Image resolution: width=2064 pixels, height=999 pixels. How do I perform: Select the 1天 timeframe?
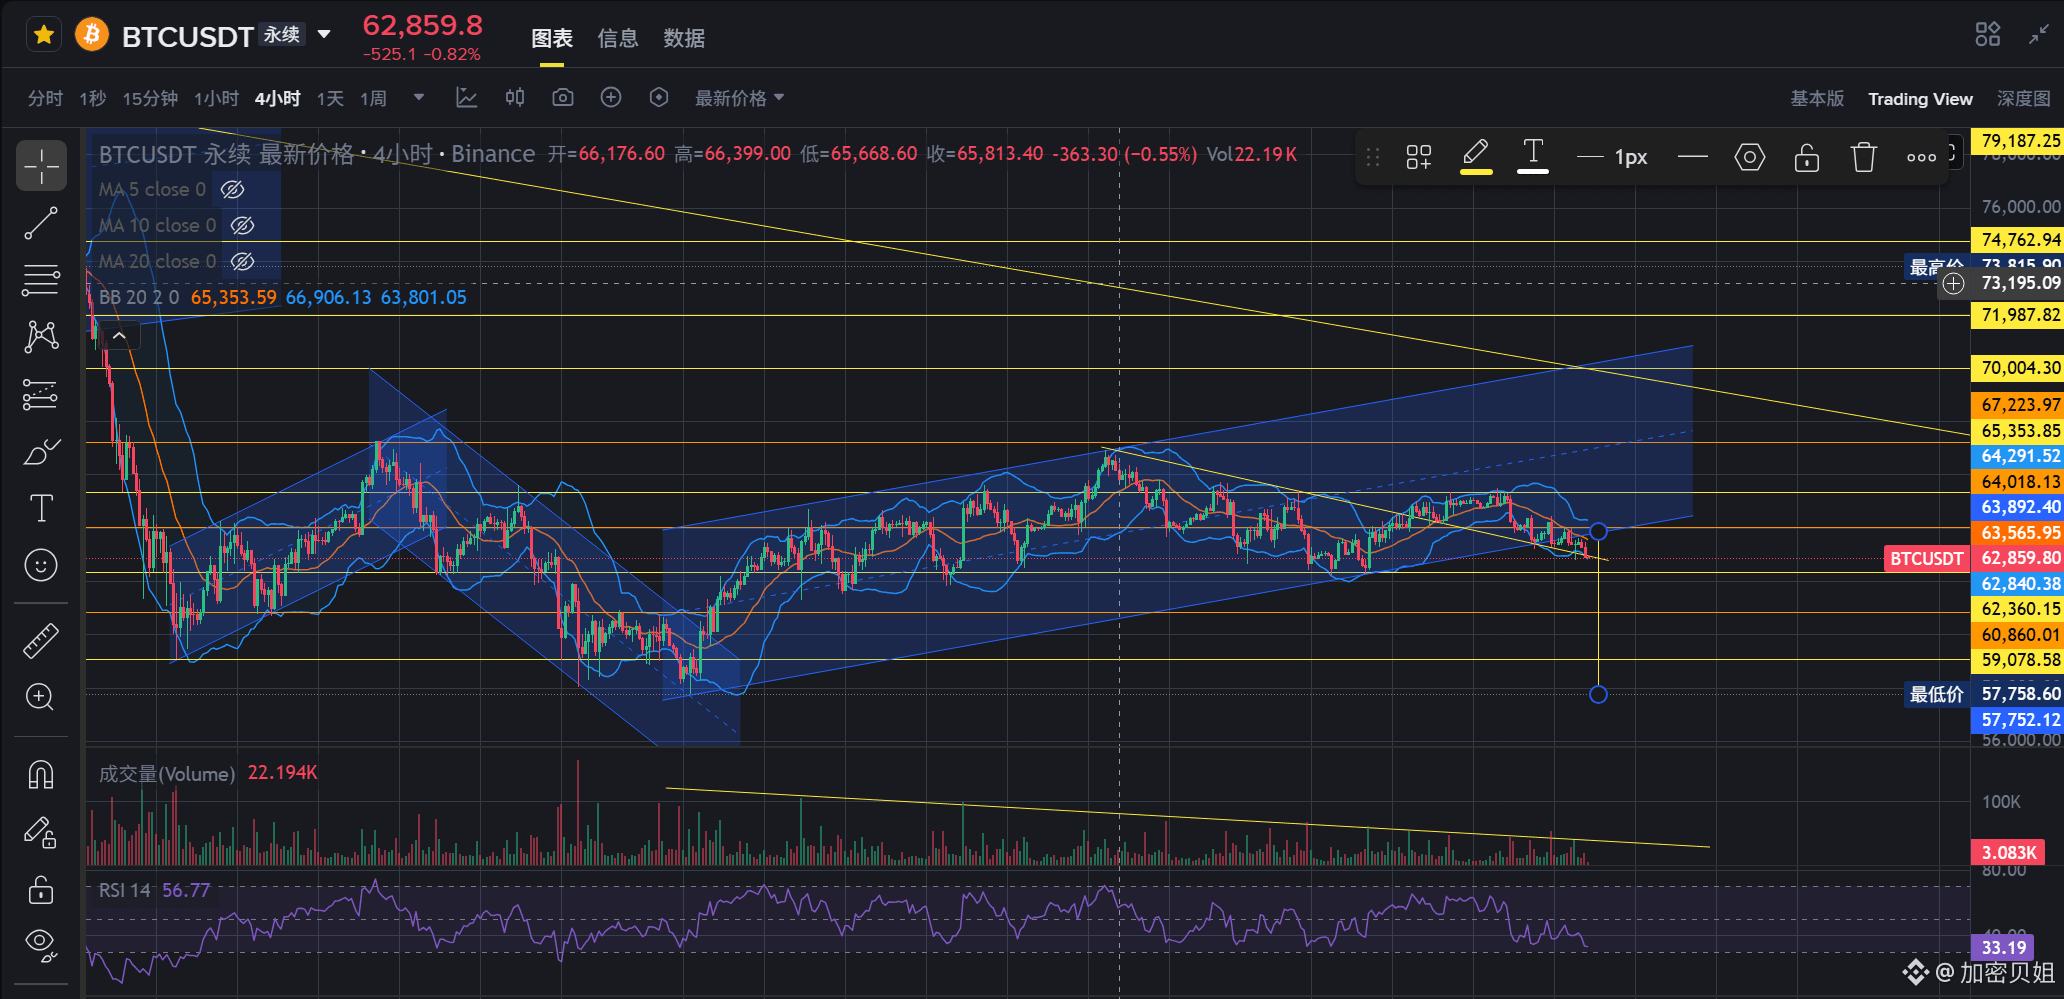(x=330, y=98)
